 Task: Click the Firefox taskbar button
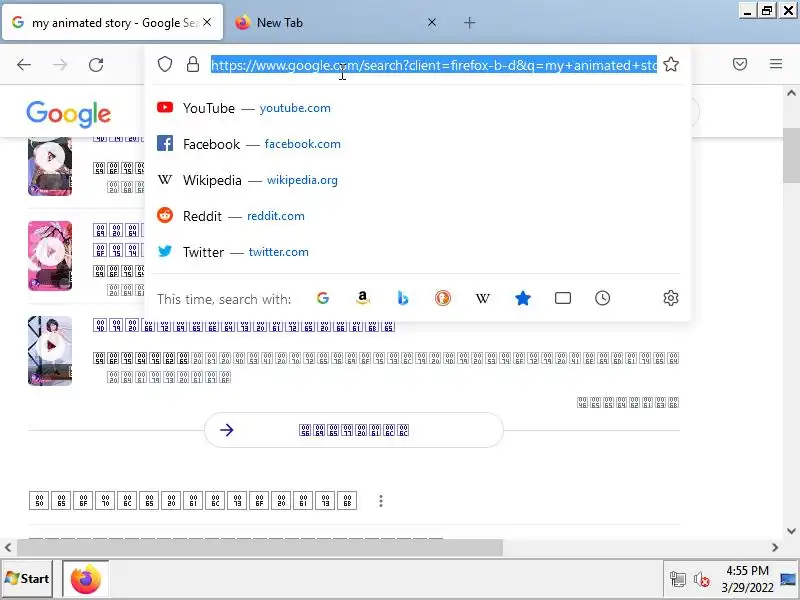86,579
